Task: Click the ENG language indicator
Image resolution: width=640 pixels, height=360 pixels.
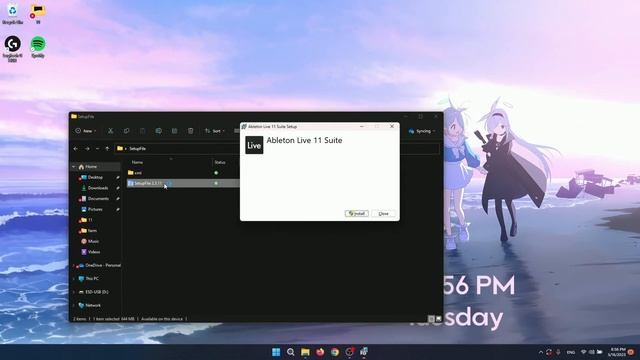Action: point(571,352)
